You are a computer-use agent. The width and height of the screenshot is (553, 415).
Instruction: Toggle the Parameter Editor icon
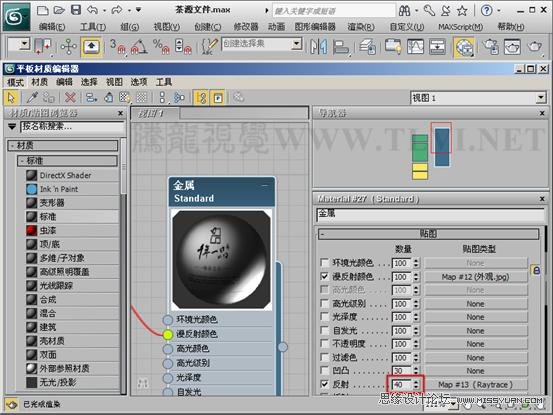tap(218, 98)
